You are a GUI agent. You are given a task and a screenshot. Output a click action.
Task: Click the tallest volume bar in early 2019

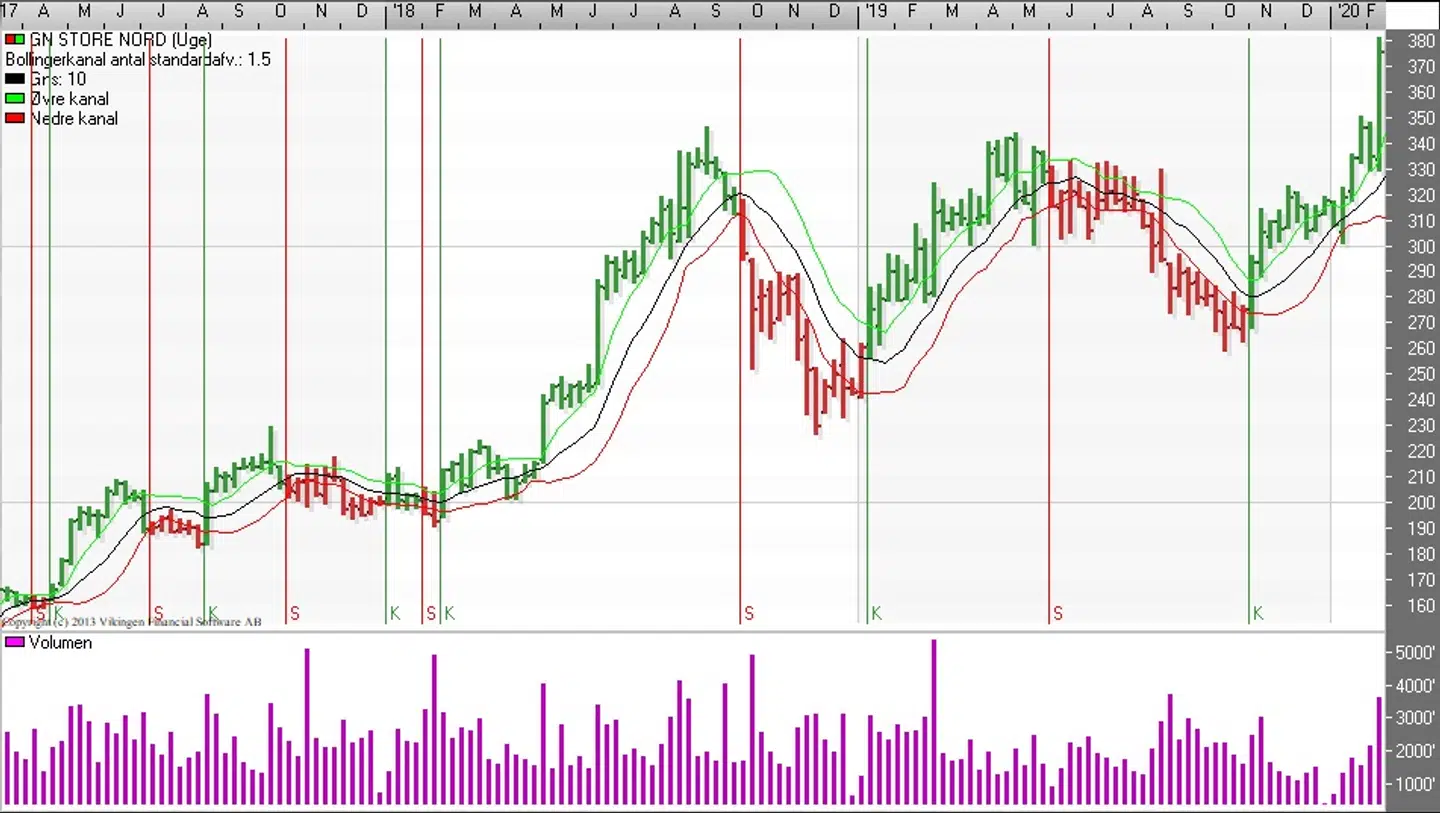(x=934, y=720)
